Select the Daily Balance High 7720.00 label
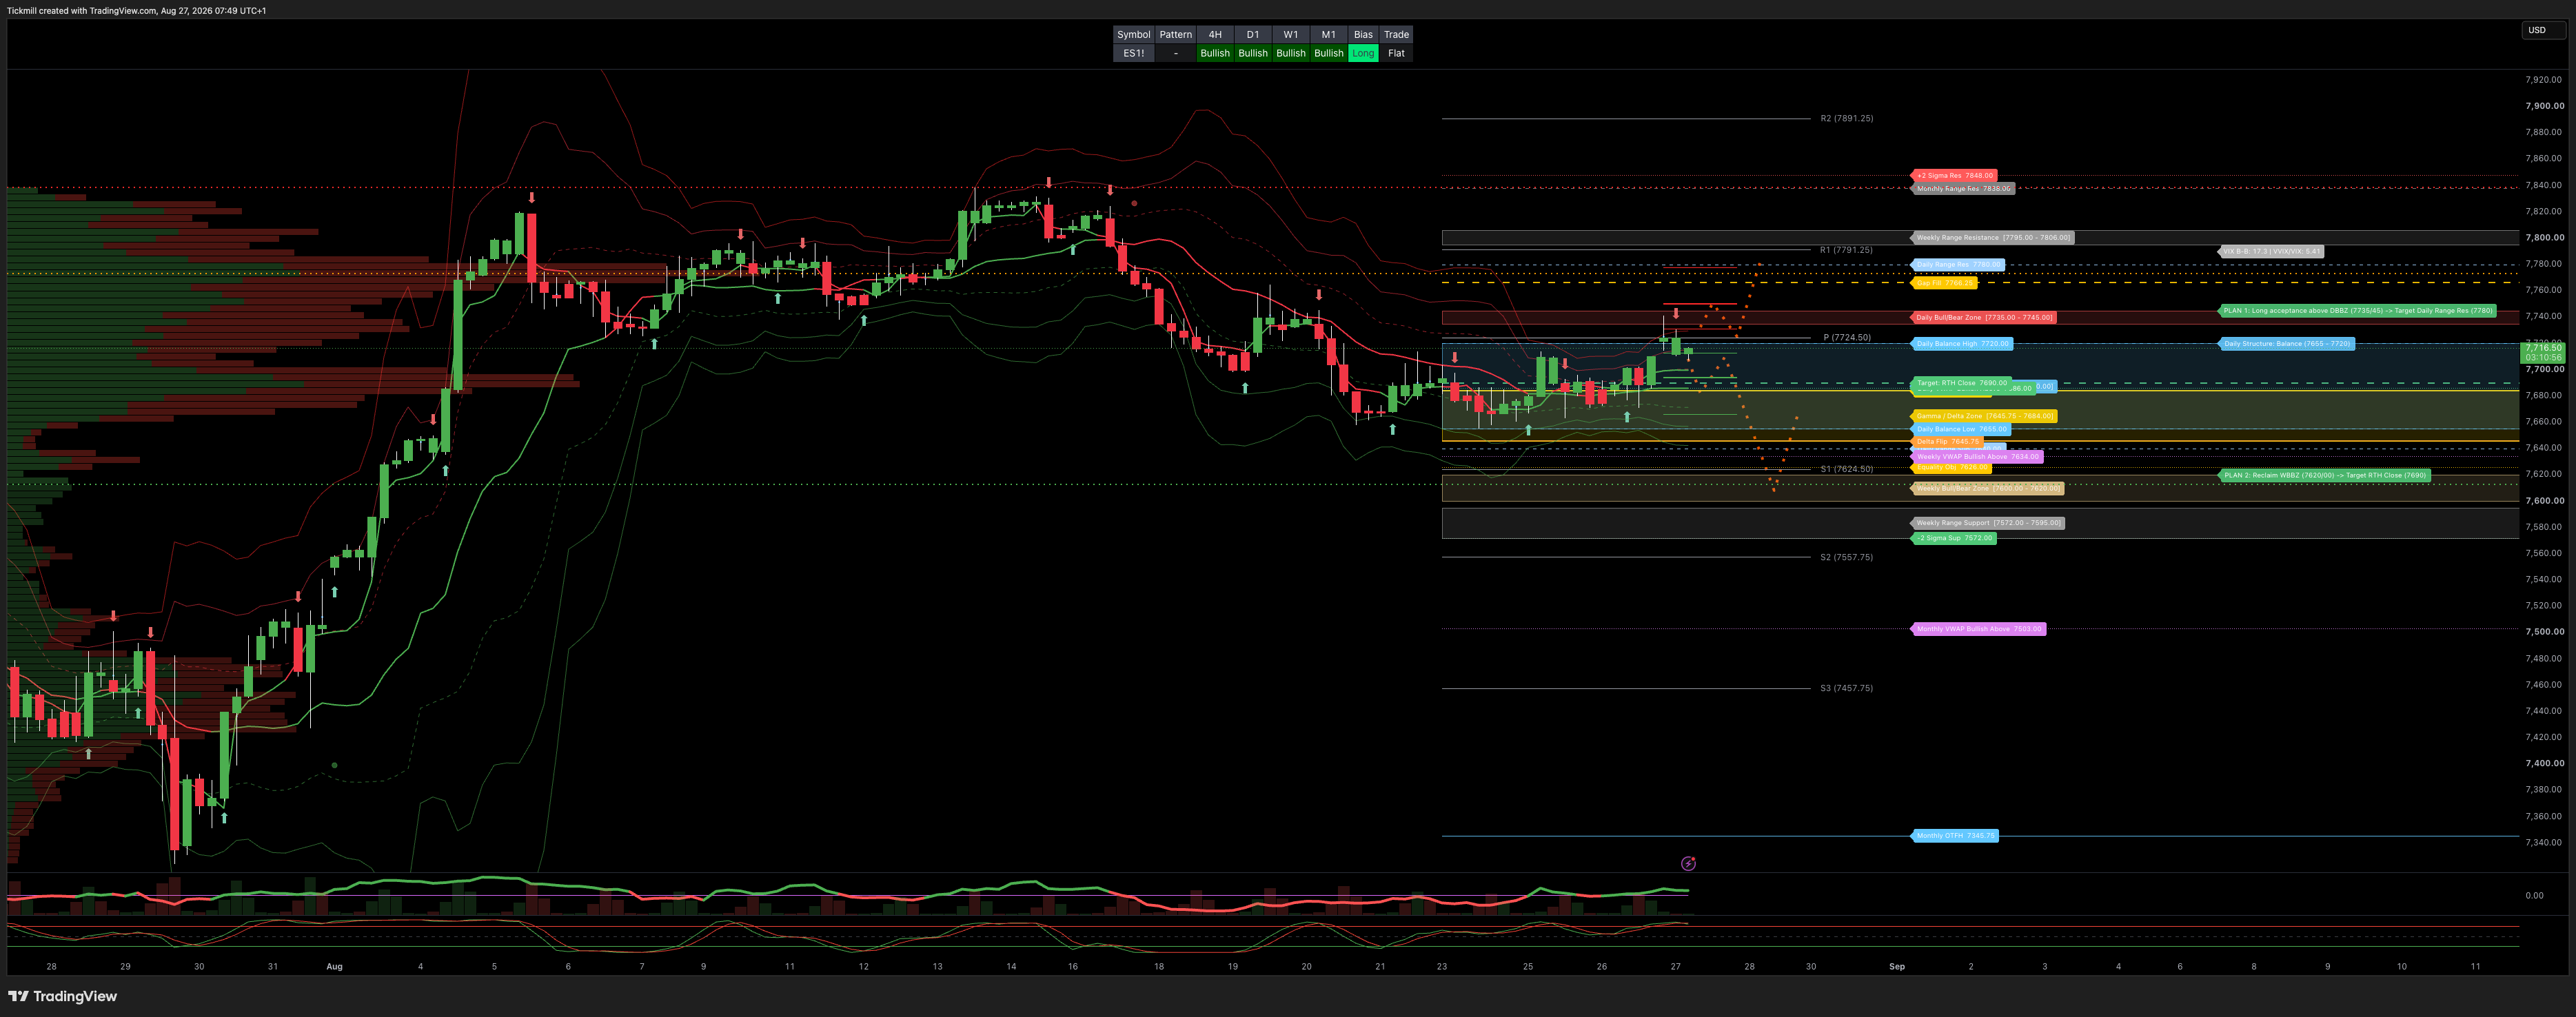 [1962, 344]
